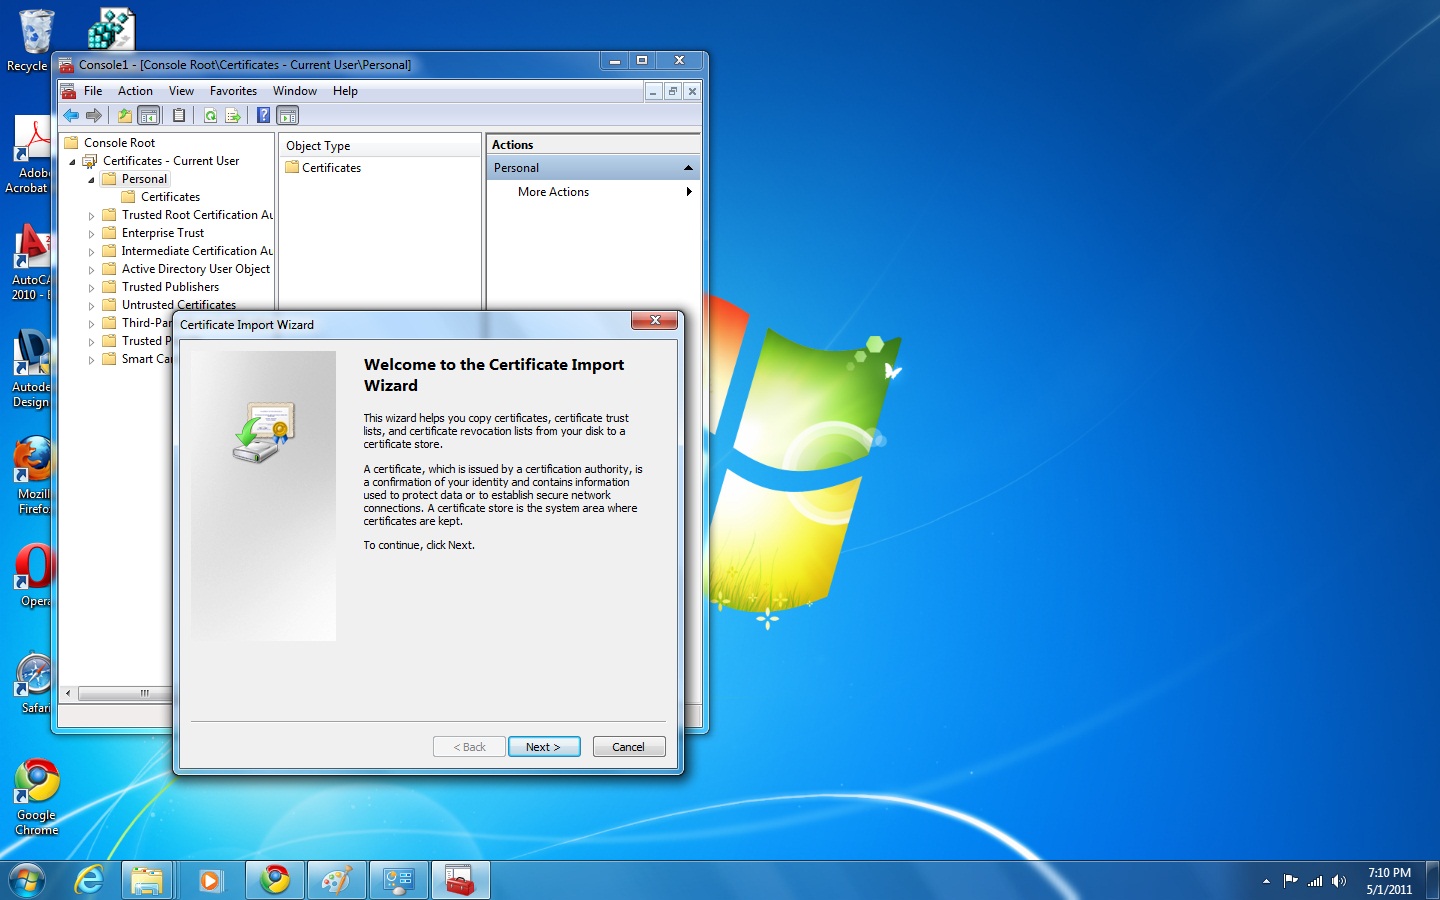Click the volume speaker tray icon
Image resolution: width=1440 pixels, height=900 pixels.
(1339, 881)
